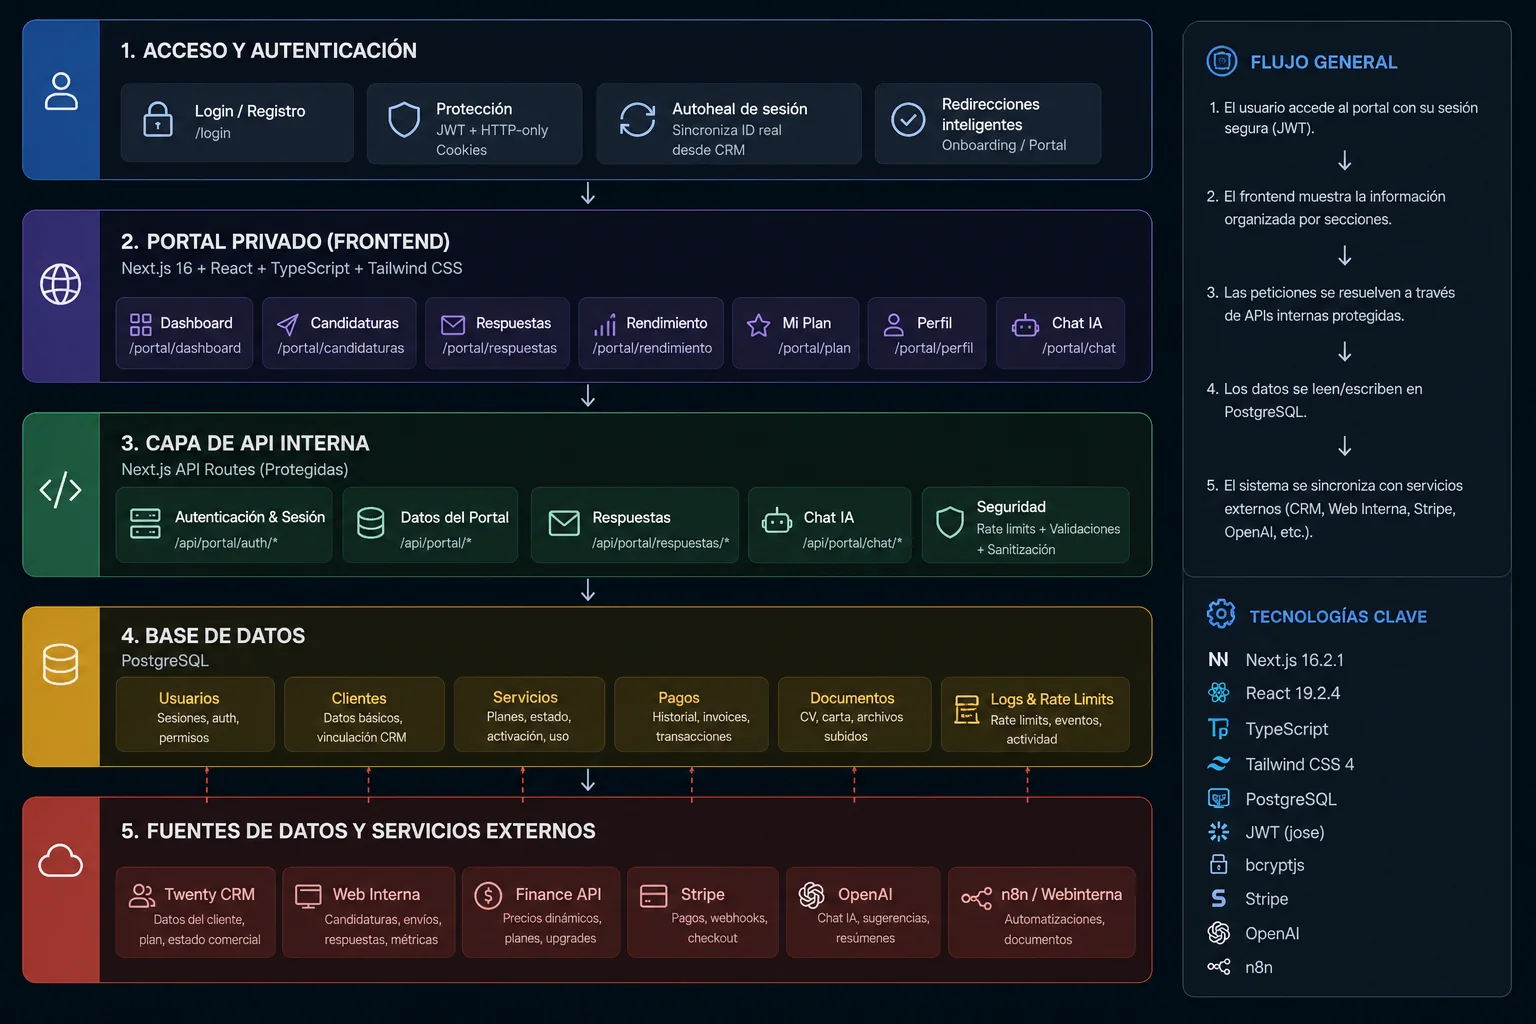This screenshot has height=1024, width=1536.
Task: Click the person icon beside Perfil
Action: pos(894,324)
